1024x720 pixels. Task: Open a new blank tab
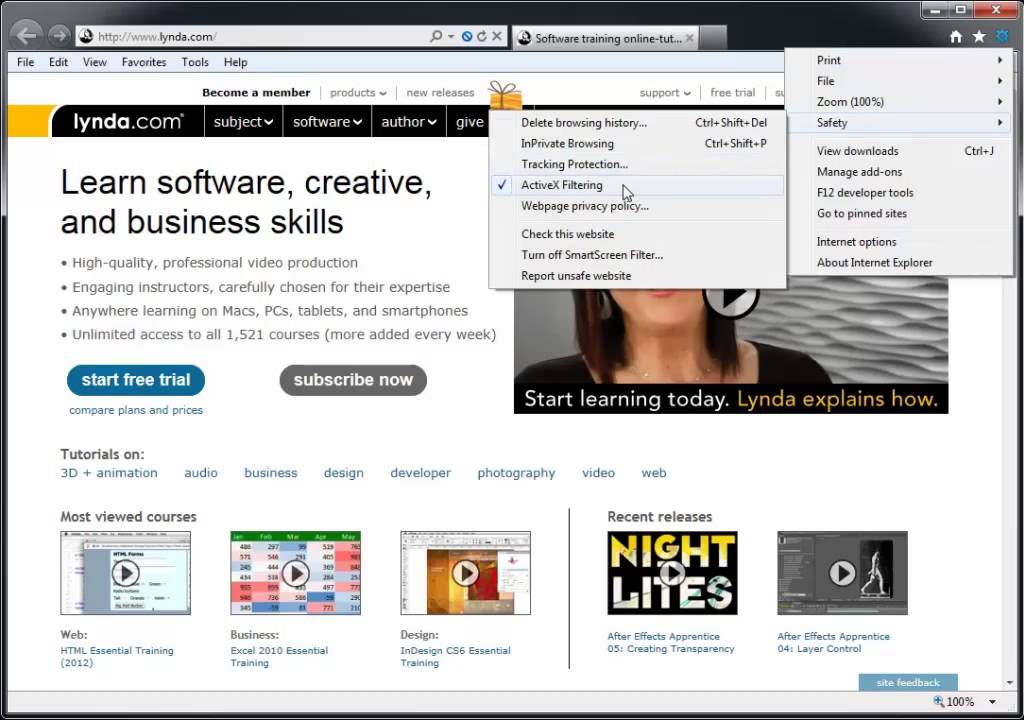(713, 38)
